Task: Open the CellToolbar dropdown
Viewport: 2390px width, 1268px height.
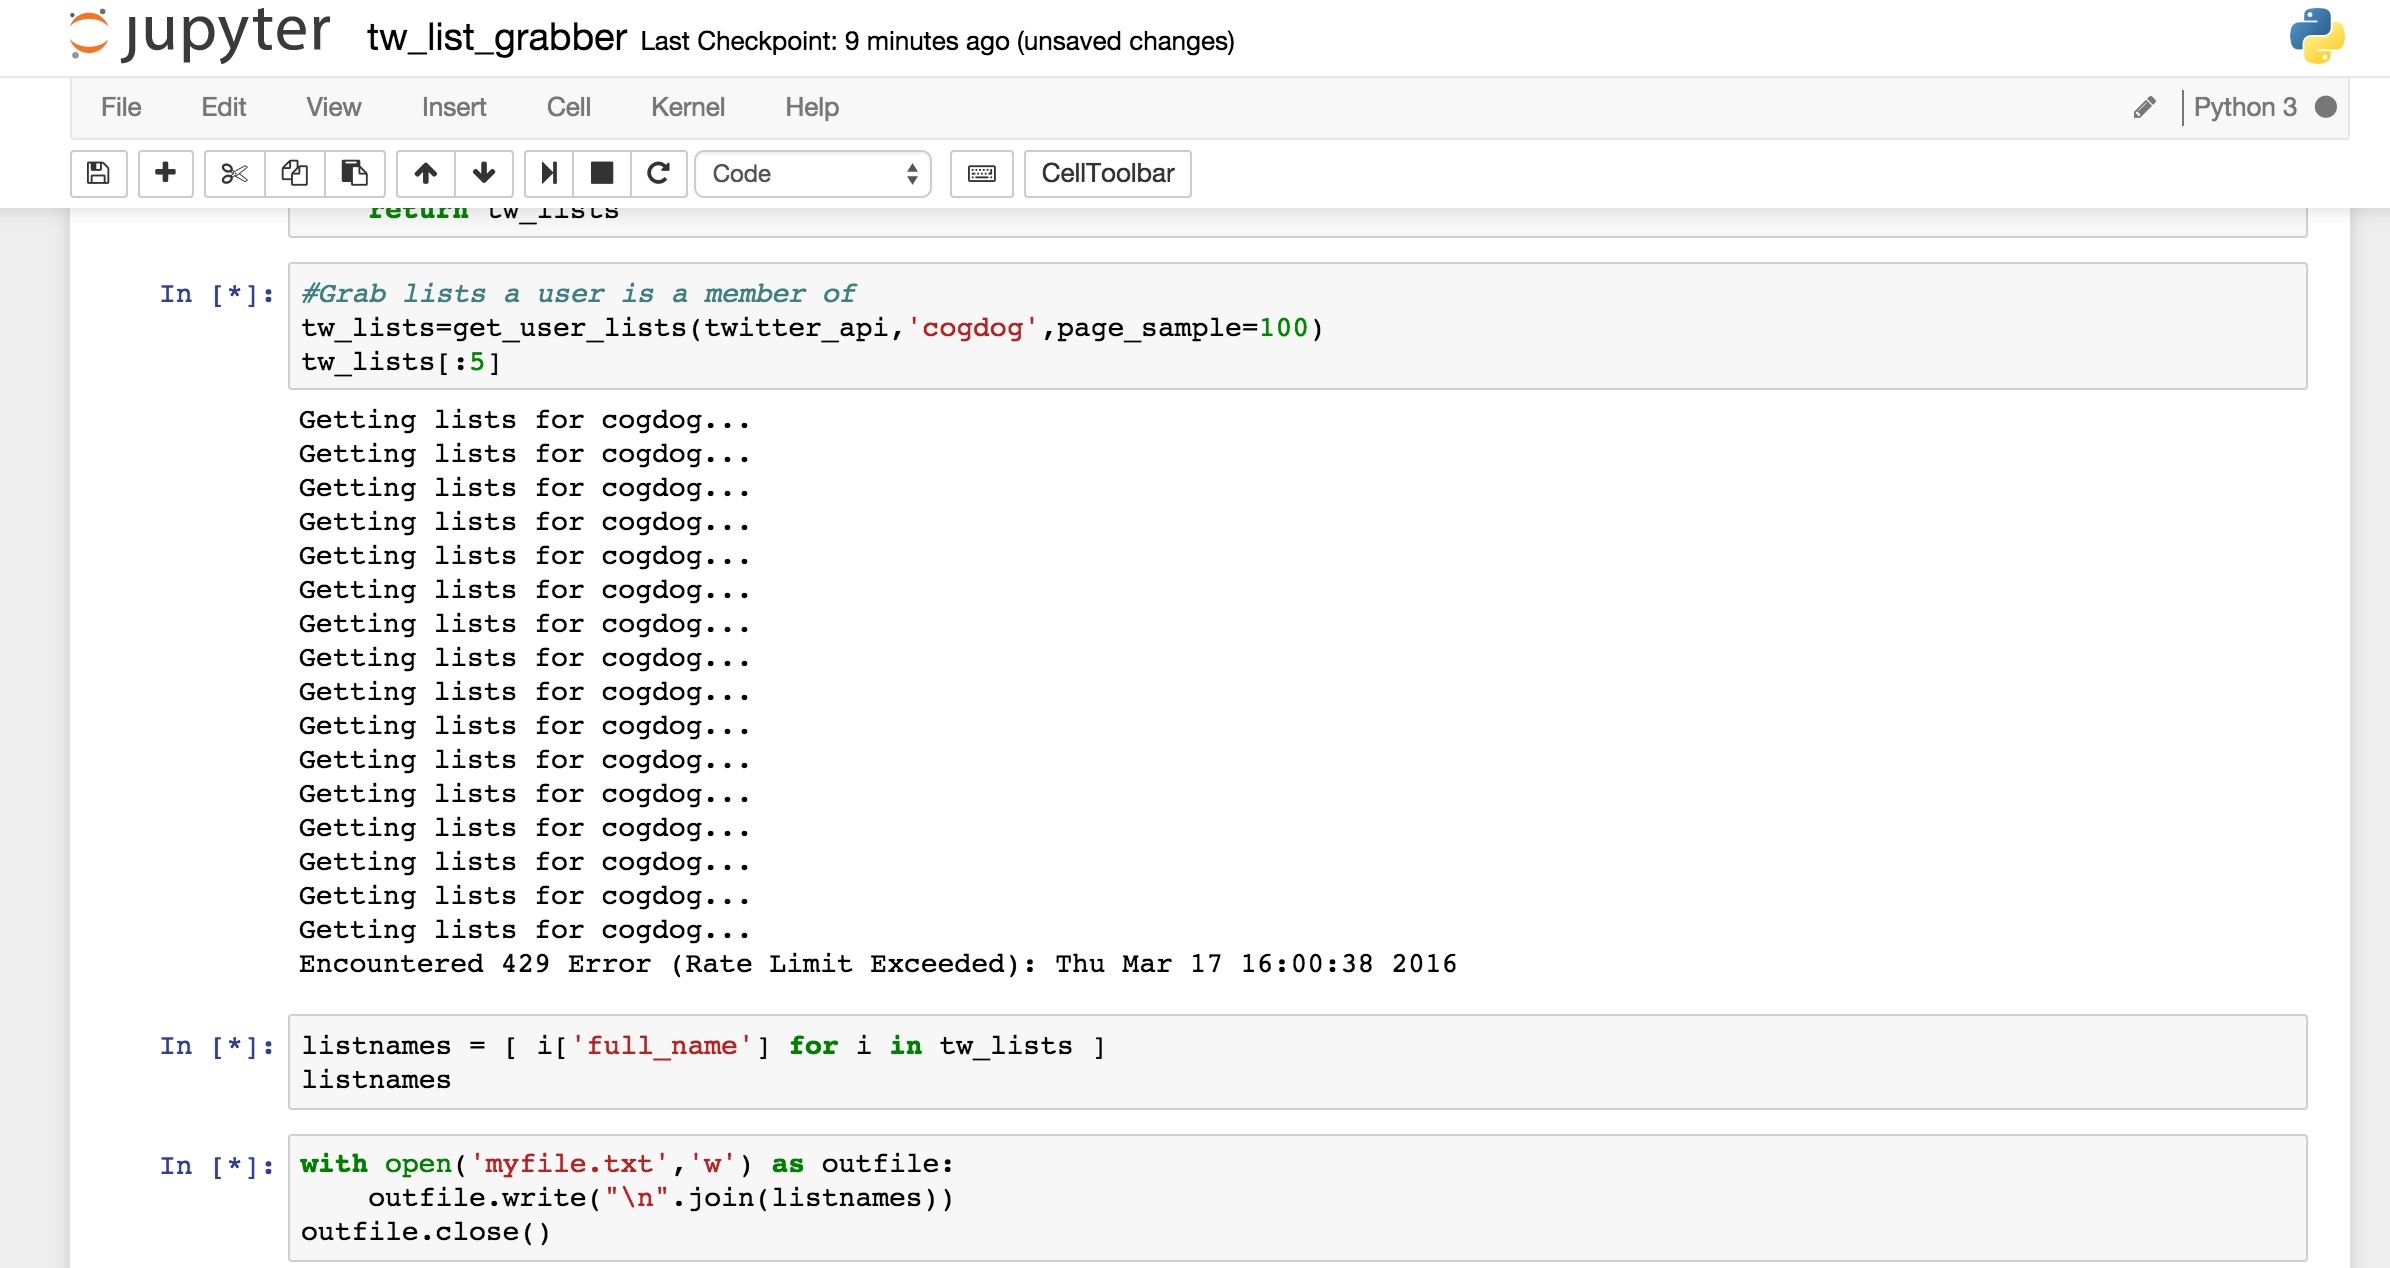Action: click(x=1107, y=173)
